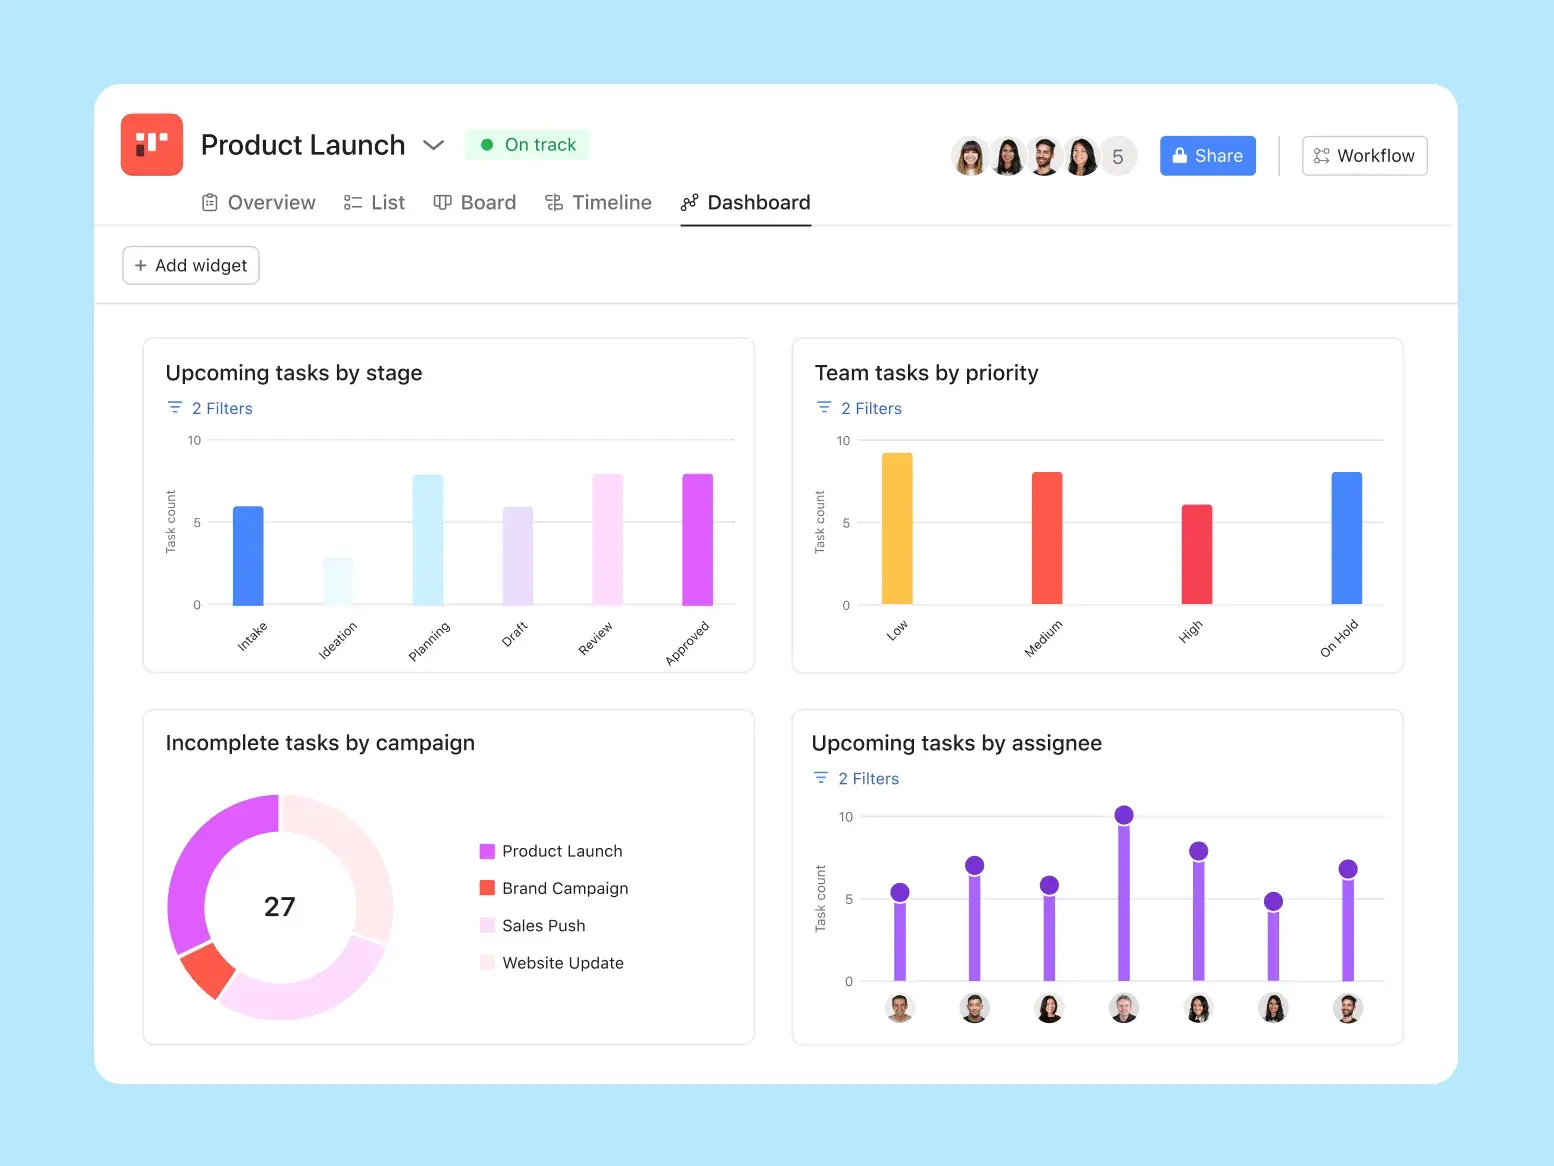
Task: Select the Dashboard tab
Action: (746, 203)
